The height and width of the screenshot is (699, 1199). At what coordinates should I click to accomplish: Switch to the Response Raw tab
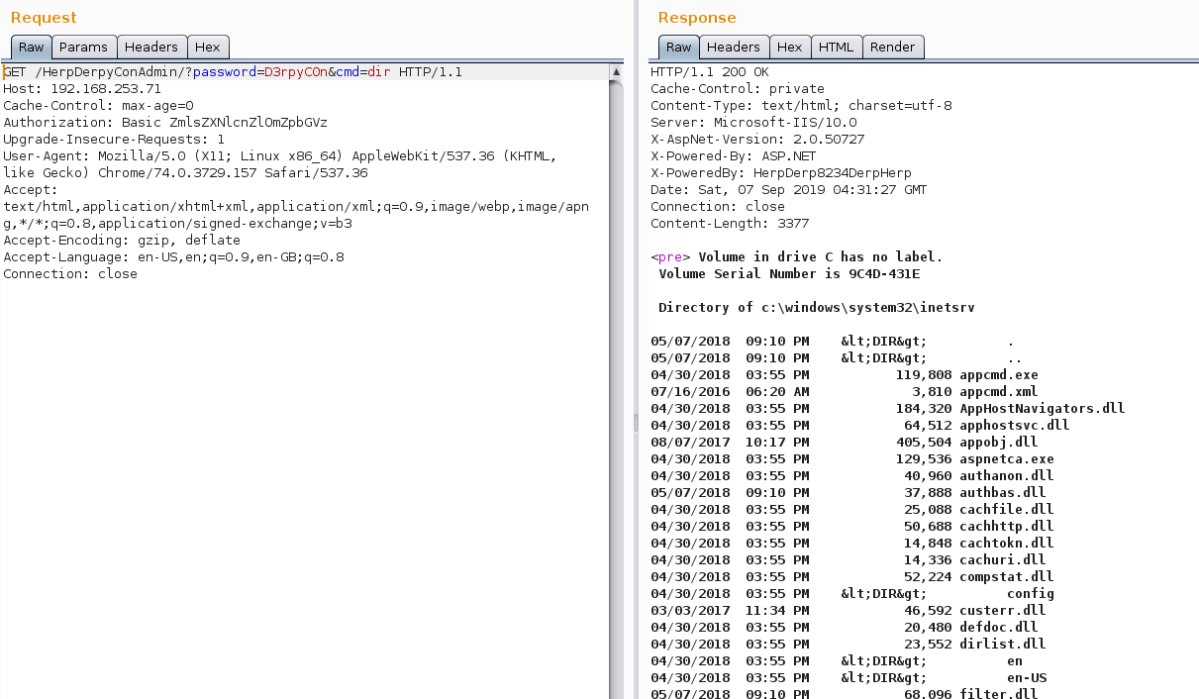click(x=678, y=47)
